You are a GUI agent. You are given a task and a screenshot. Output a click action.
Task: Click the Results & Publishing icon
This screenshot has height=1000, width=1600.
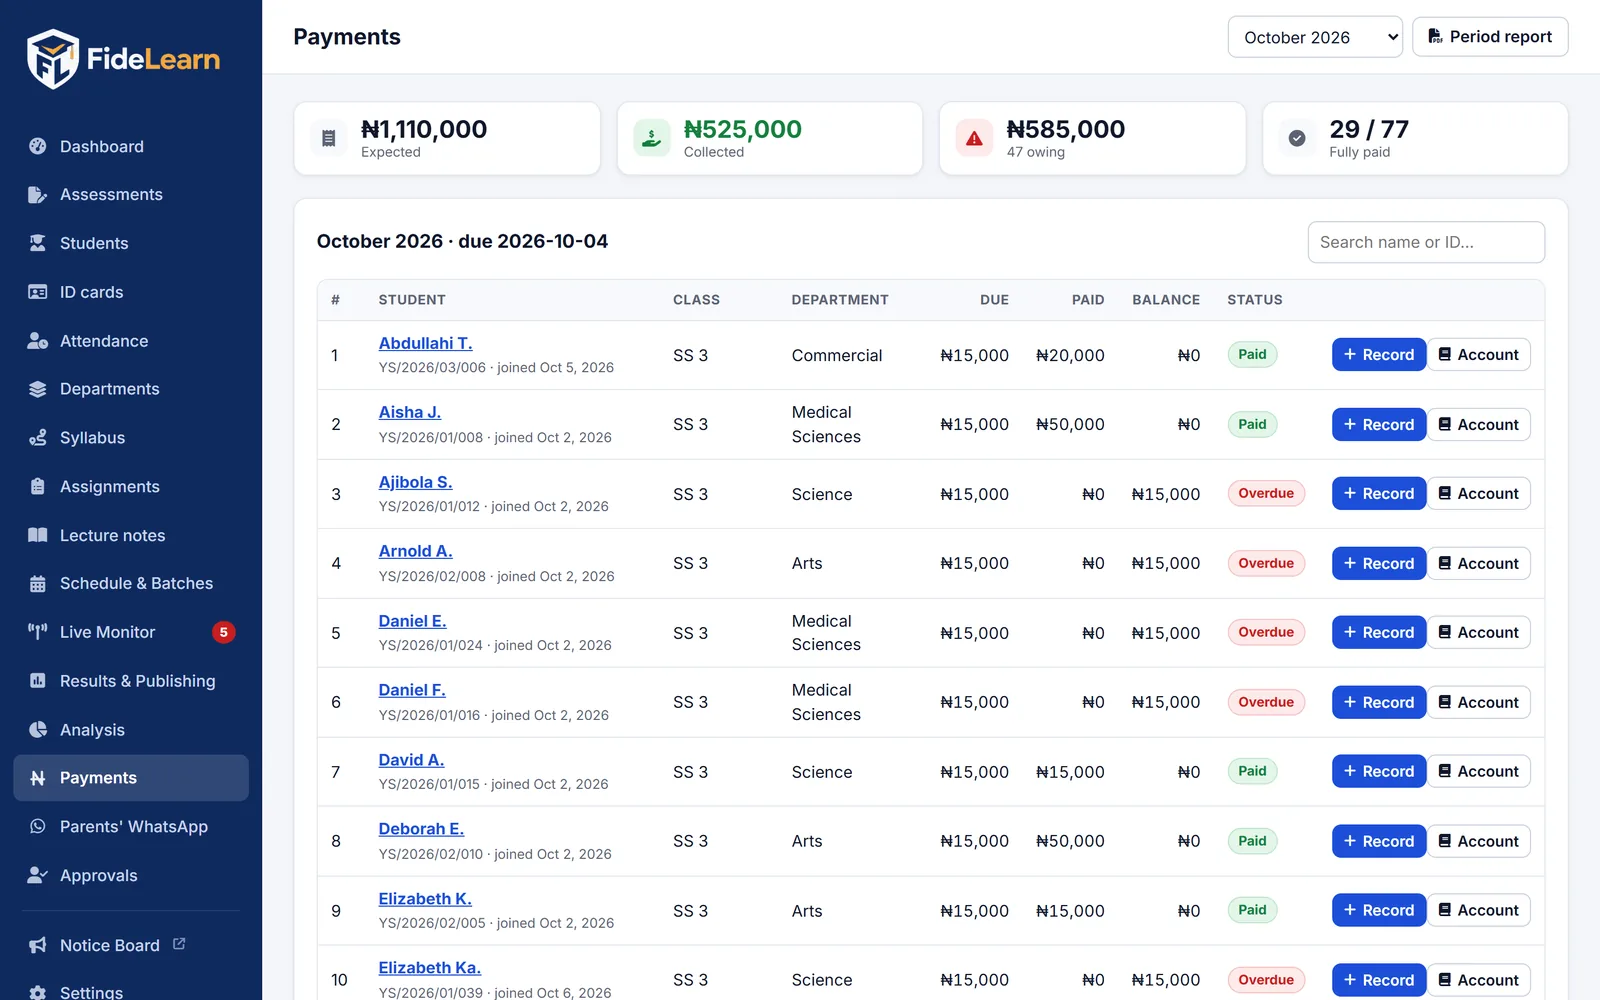point(38,681)
